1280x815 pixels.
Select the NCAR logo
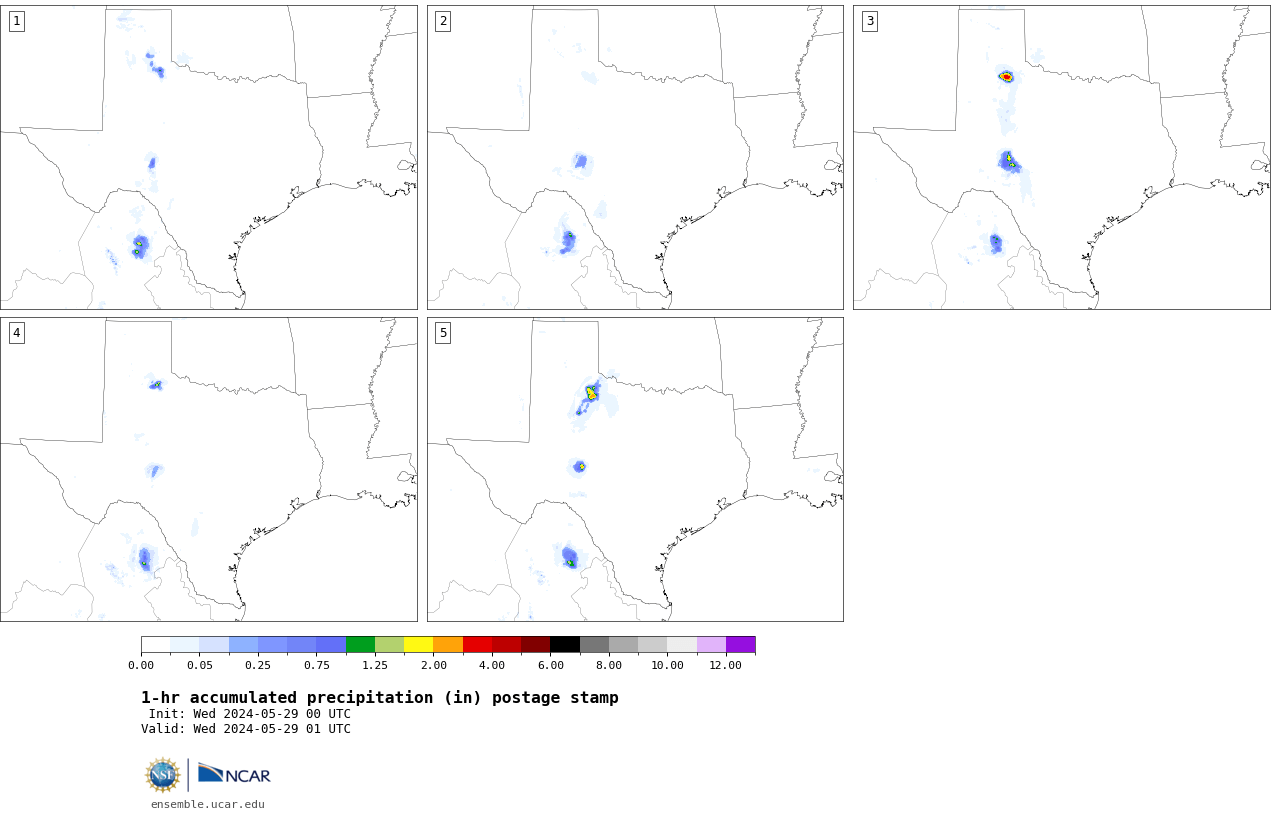[234, 774]
